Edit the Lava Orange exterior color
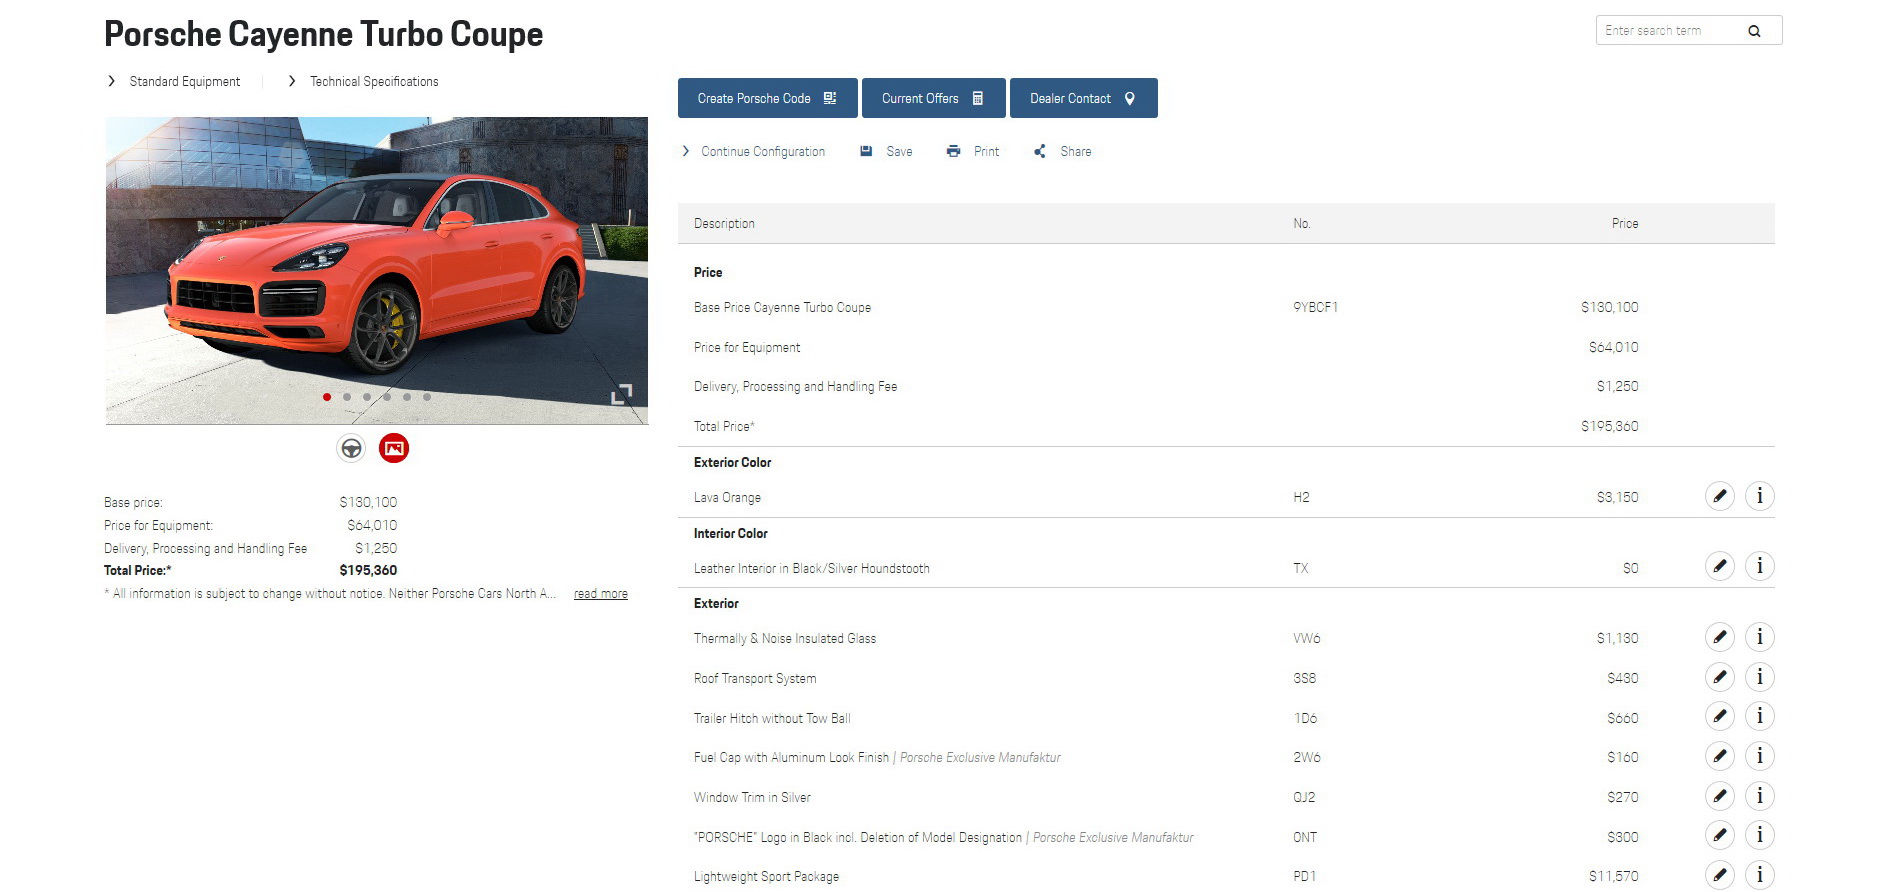 [x=1719, y=496]
